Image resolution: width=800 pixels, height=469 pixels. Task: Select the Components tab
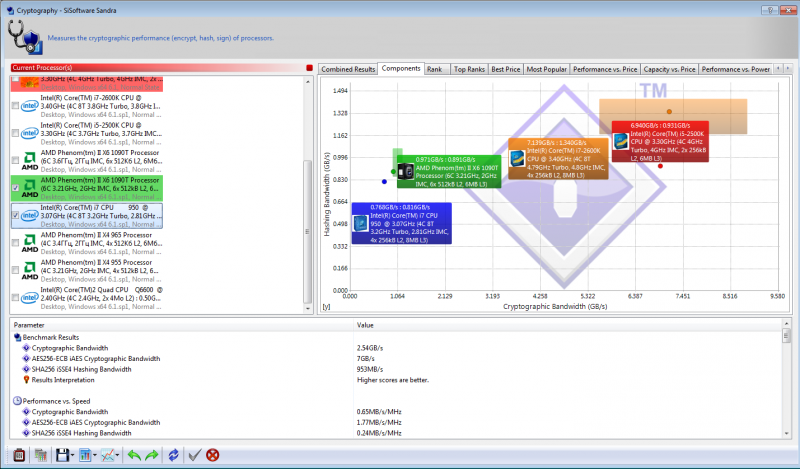coord(401,68)
